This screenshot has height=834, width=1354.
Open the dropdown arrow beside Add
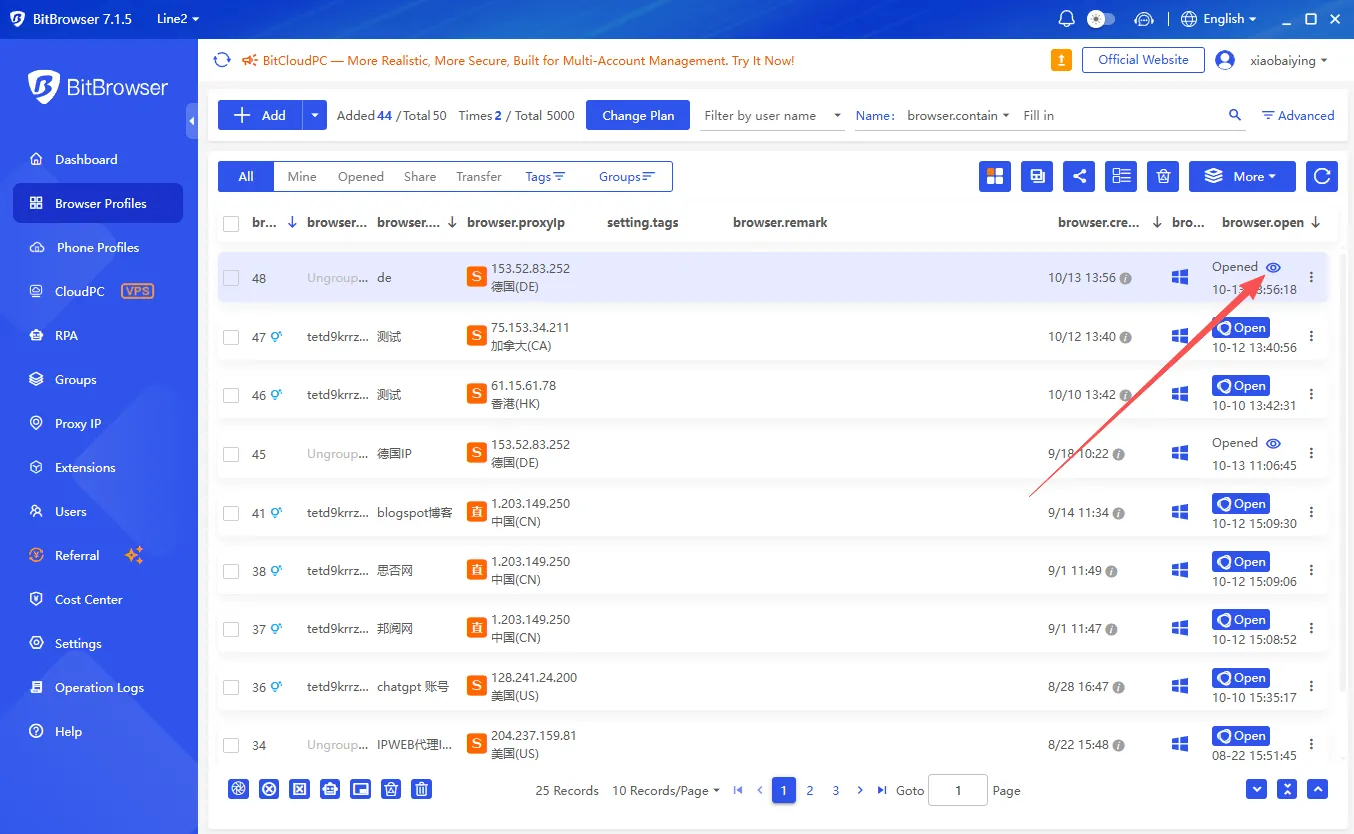315,115
